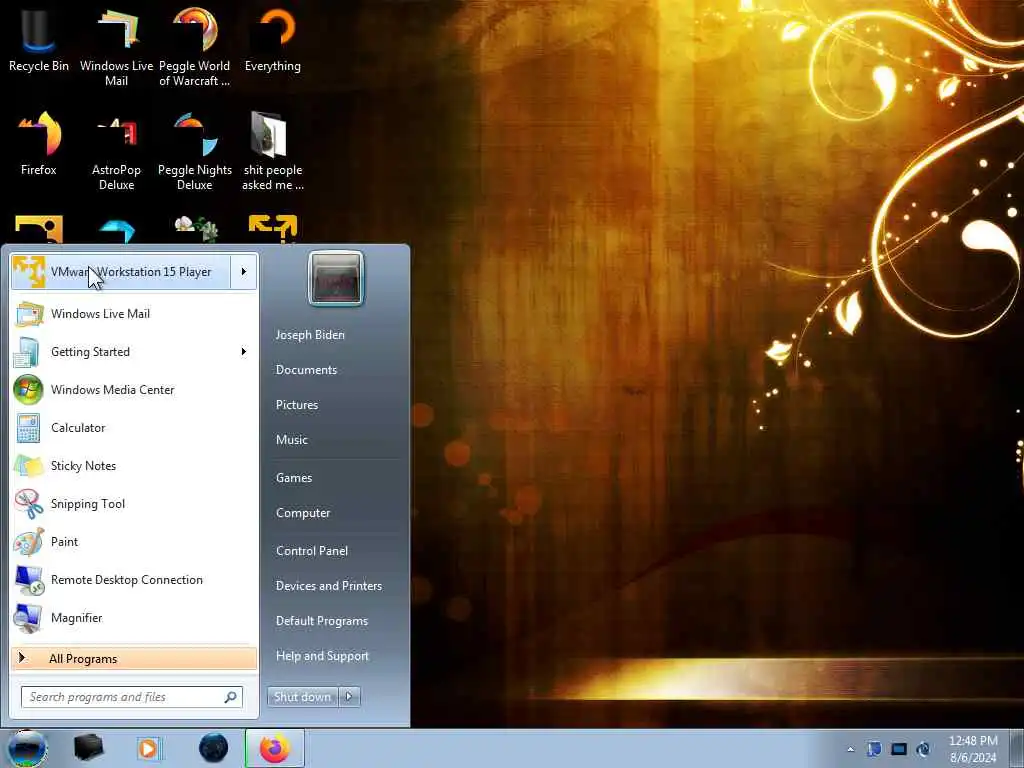Select Peggle Nights Deluxe desktop icon
Screen dimensions: 1024x768
coord(195,152)
